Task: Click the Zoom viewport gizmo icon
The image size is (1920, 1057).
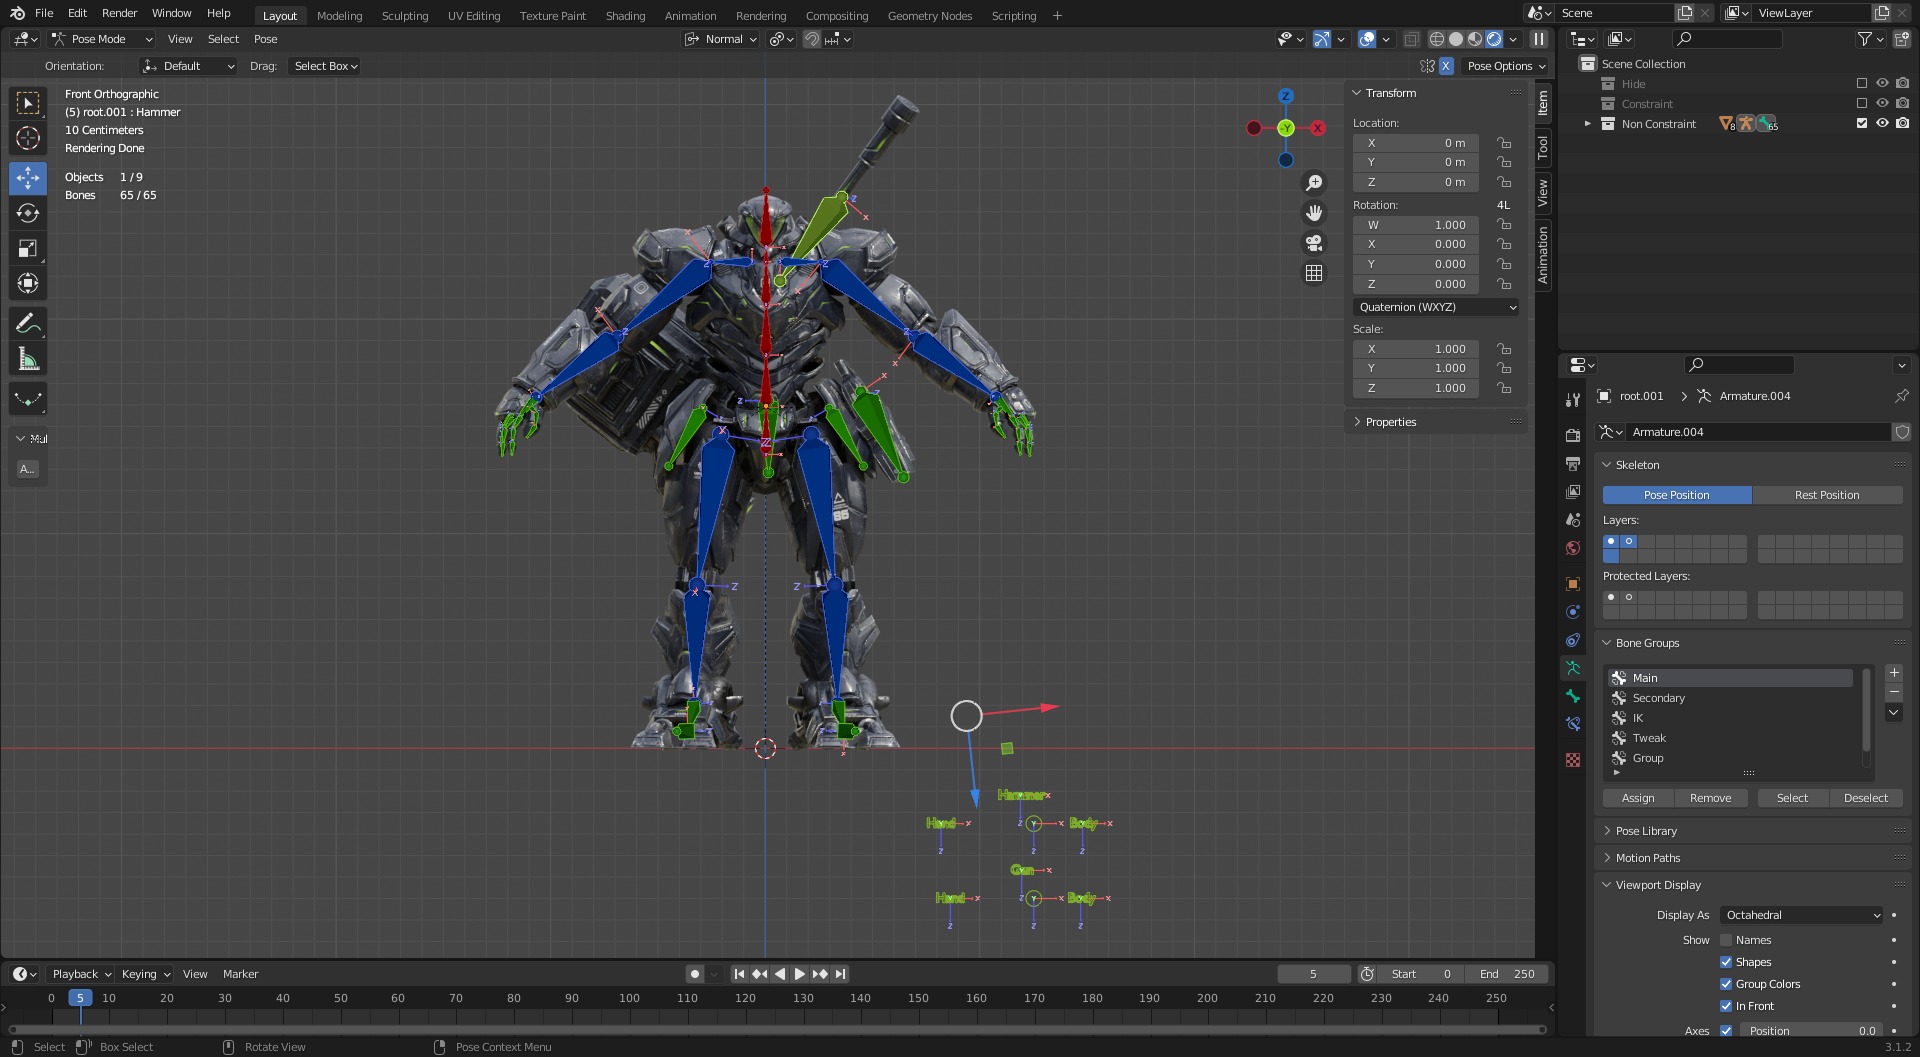Action: point(1314,183)
